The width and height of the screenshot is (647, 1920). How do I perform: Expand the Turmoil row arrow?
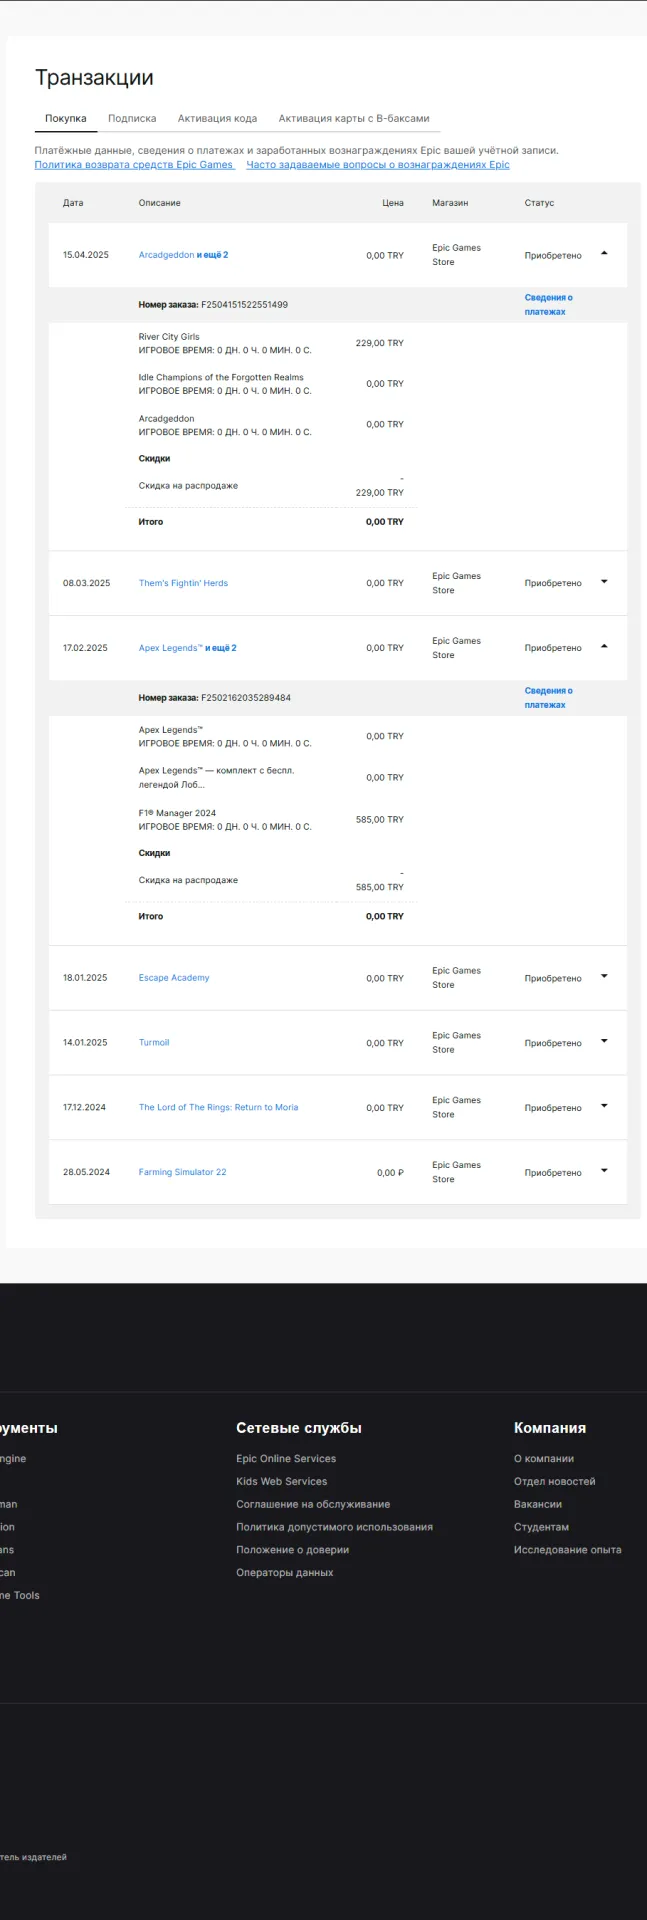click(x=604, y=1042)
